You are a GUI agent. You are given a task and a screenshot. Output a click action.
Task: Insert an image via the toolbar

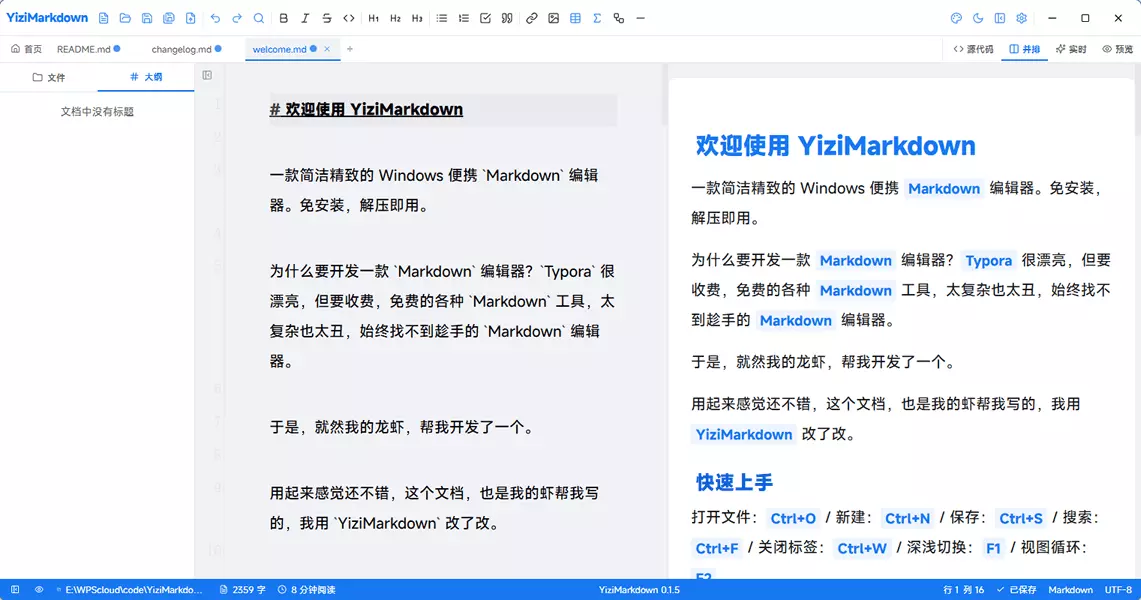point(553,18)
